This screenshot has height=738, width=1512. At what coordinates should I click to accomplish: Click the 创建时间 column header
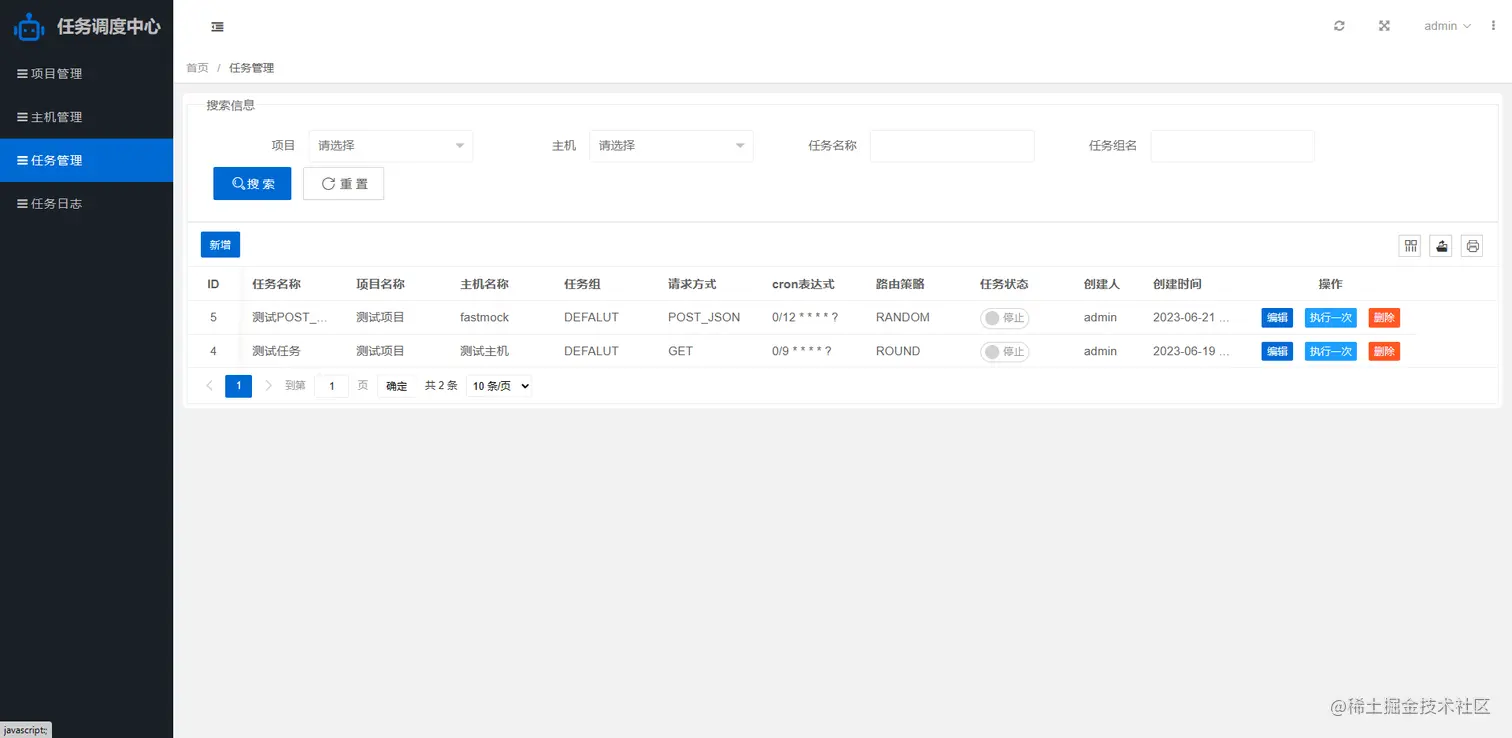pos(1177,284)
